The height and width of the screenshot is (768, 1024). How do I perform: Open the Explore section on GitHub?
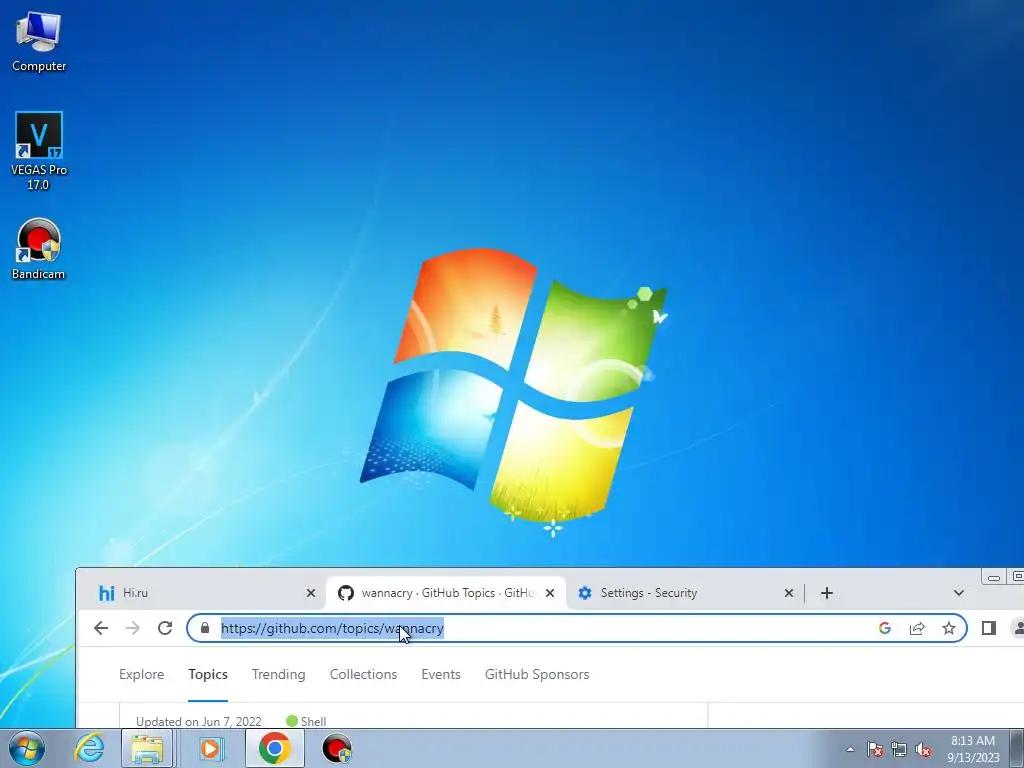tap(142, 675)
